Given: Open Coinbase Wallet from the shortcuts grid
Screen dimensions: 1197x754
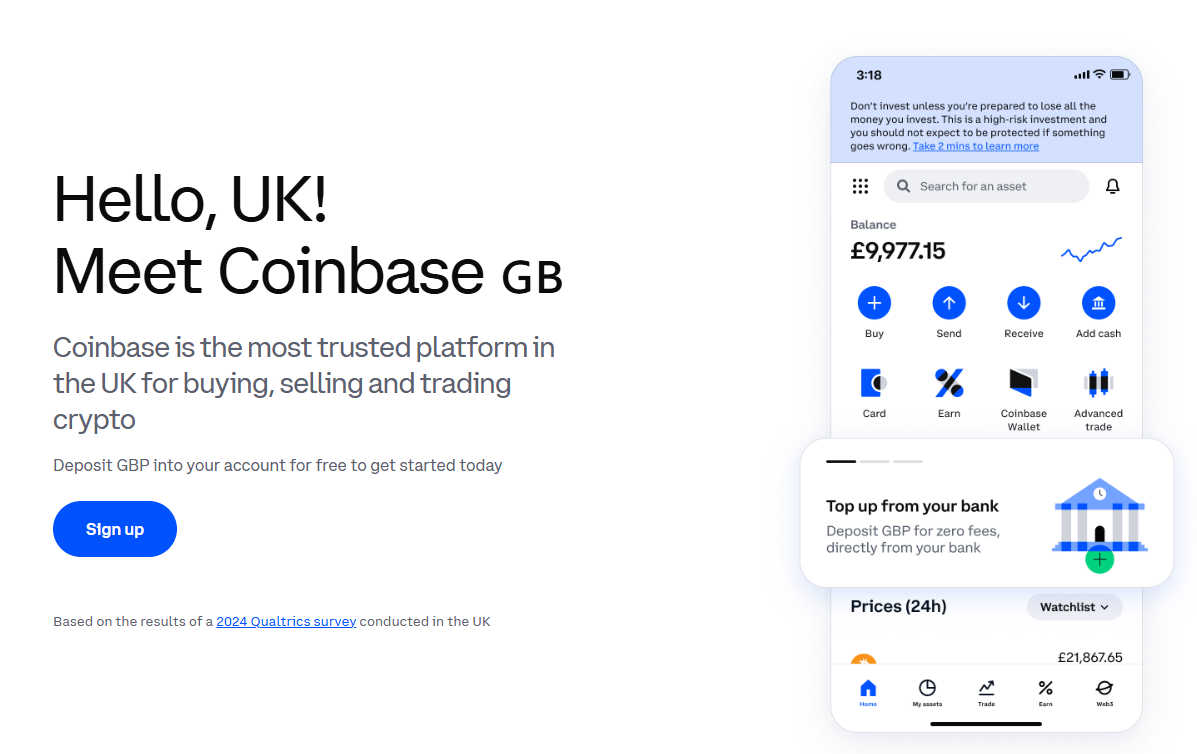Looking at the screenshot, I should 1023,382.
